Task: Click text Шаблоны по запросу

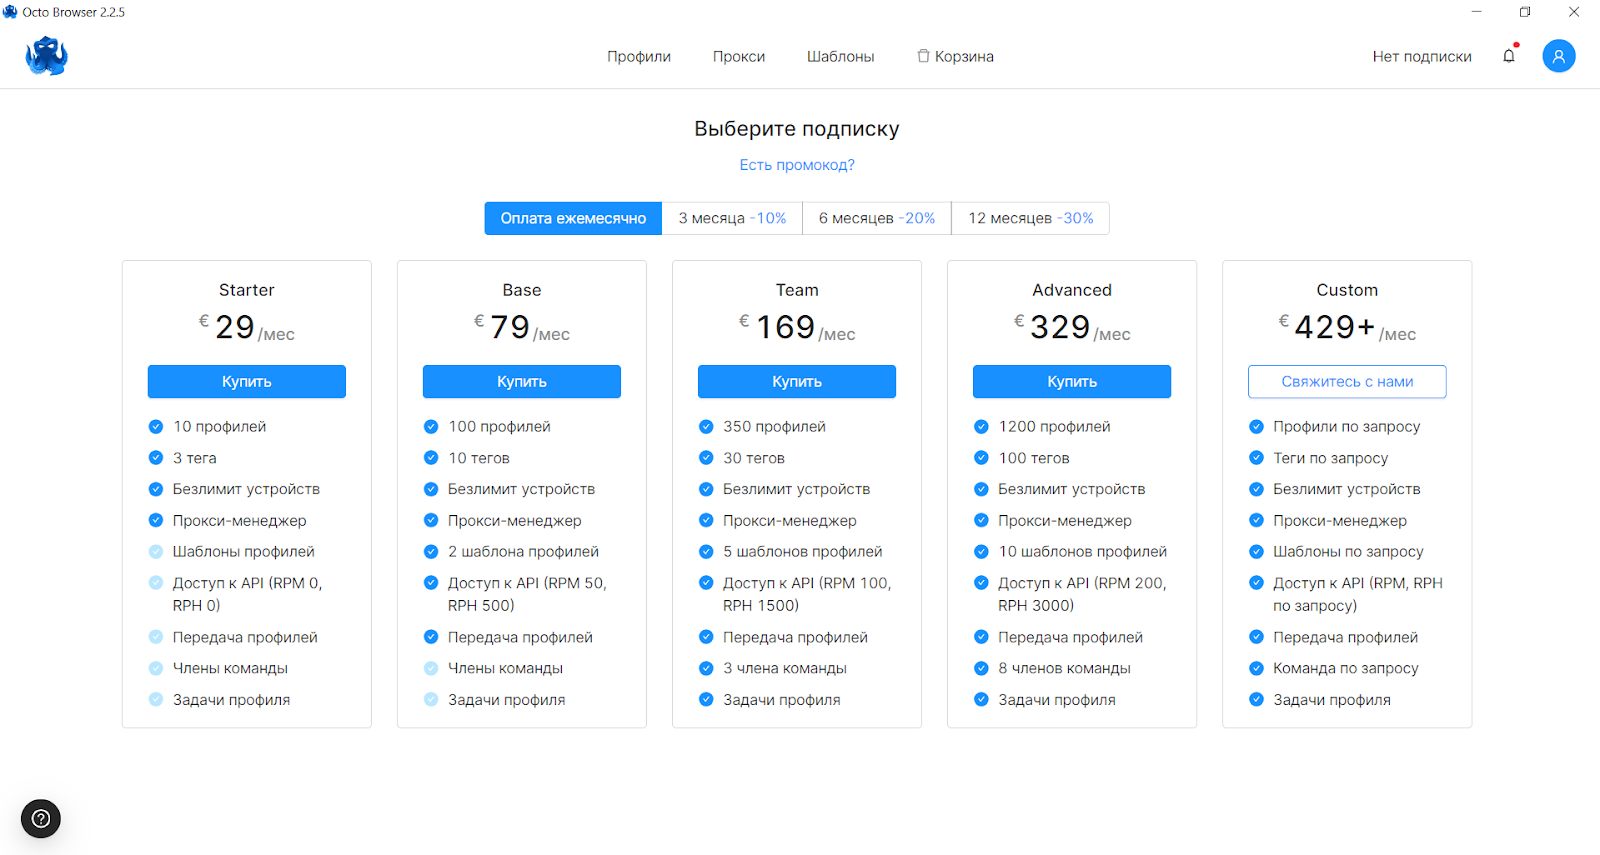Action: pyautogui.click(x=1348, y=552)
